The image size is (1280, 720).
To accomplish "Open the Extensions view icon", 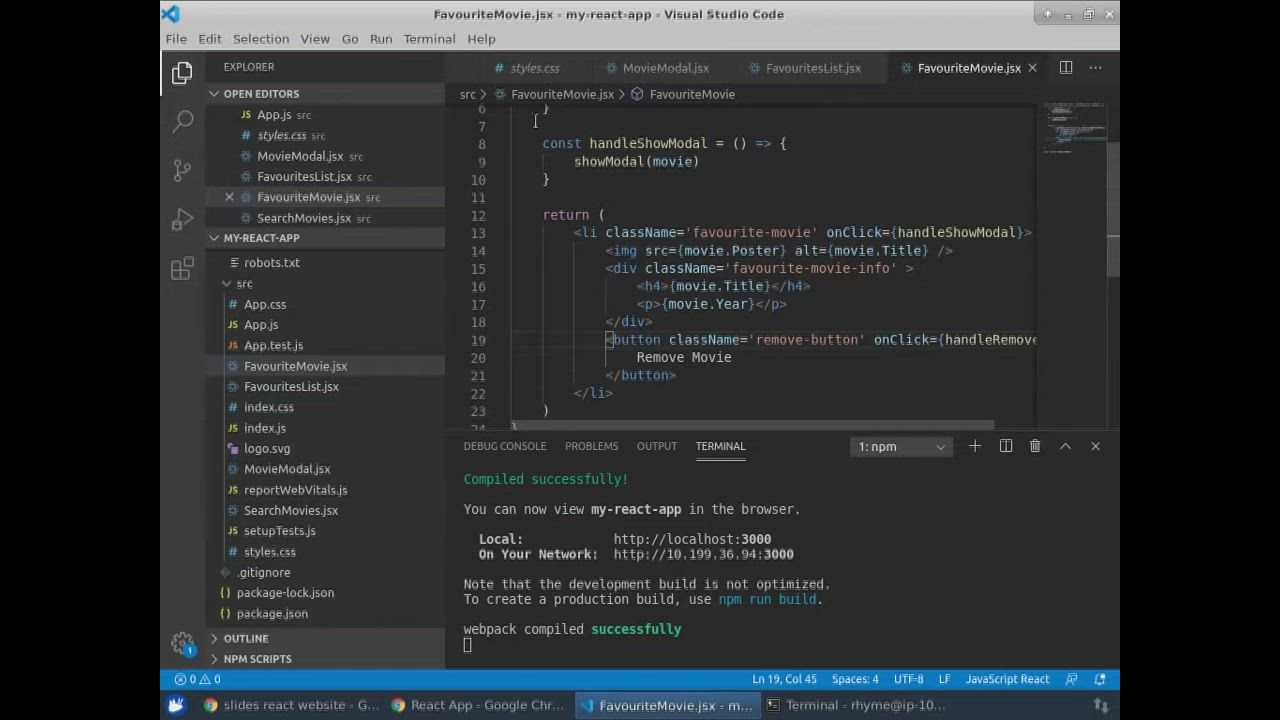I will coord(182,268).
